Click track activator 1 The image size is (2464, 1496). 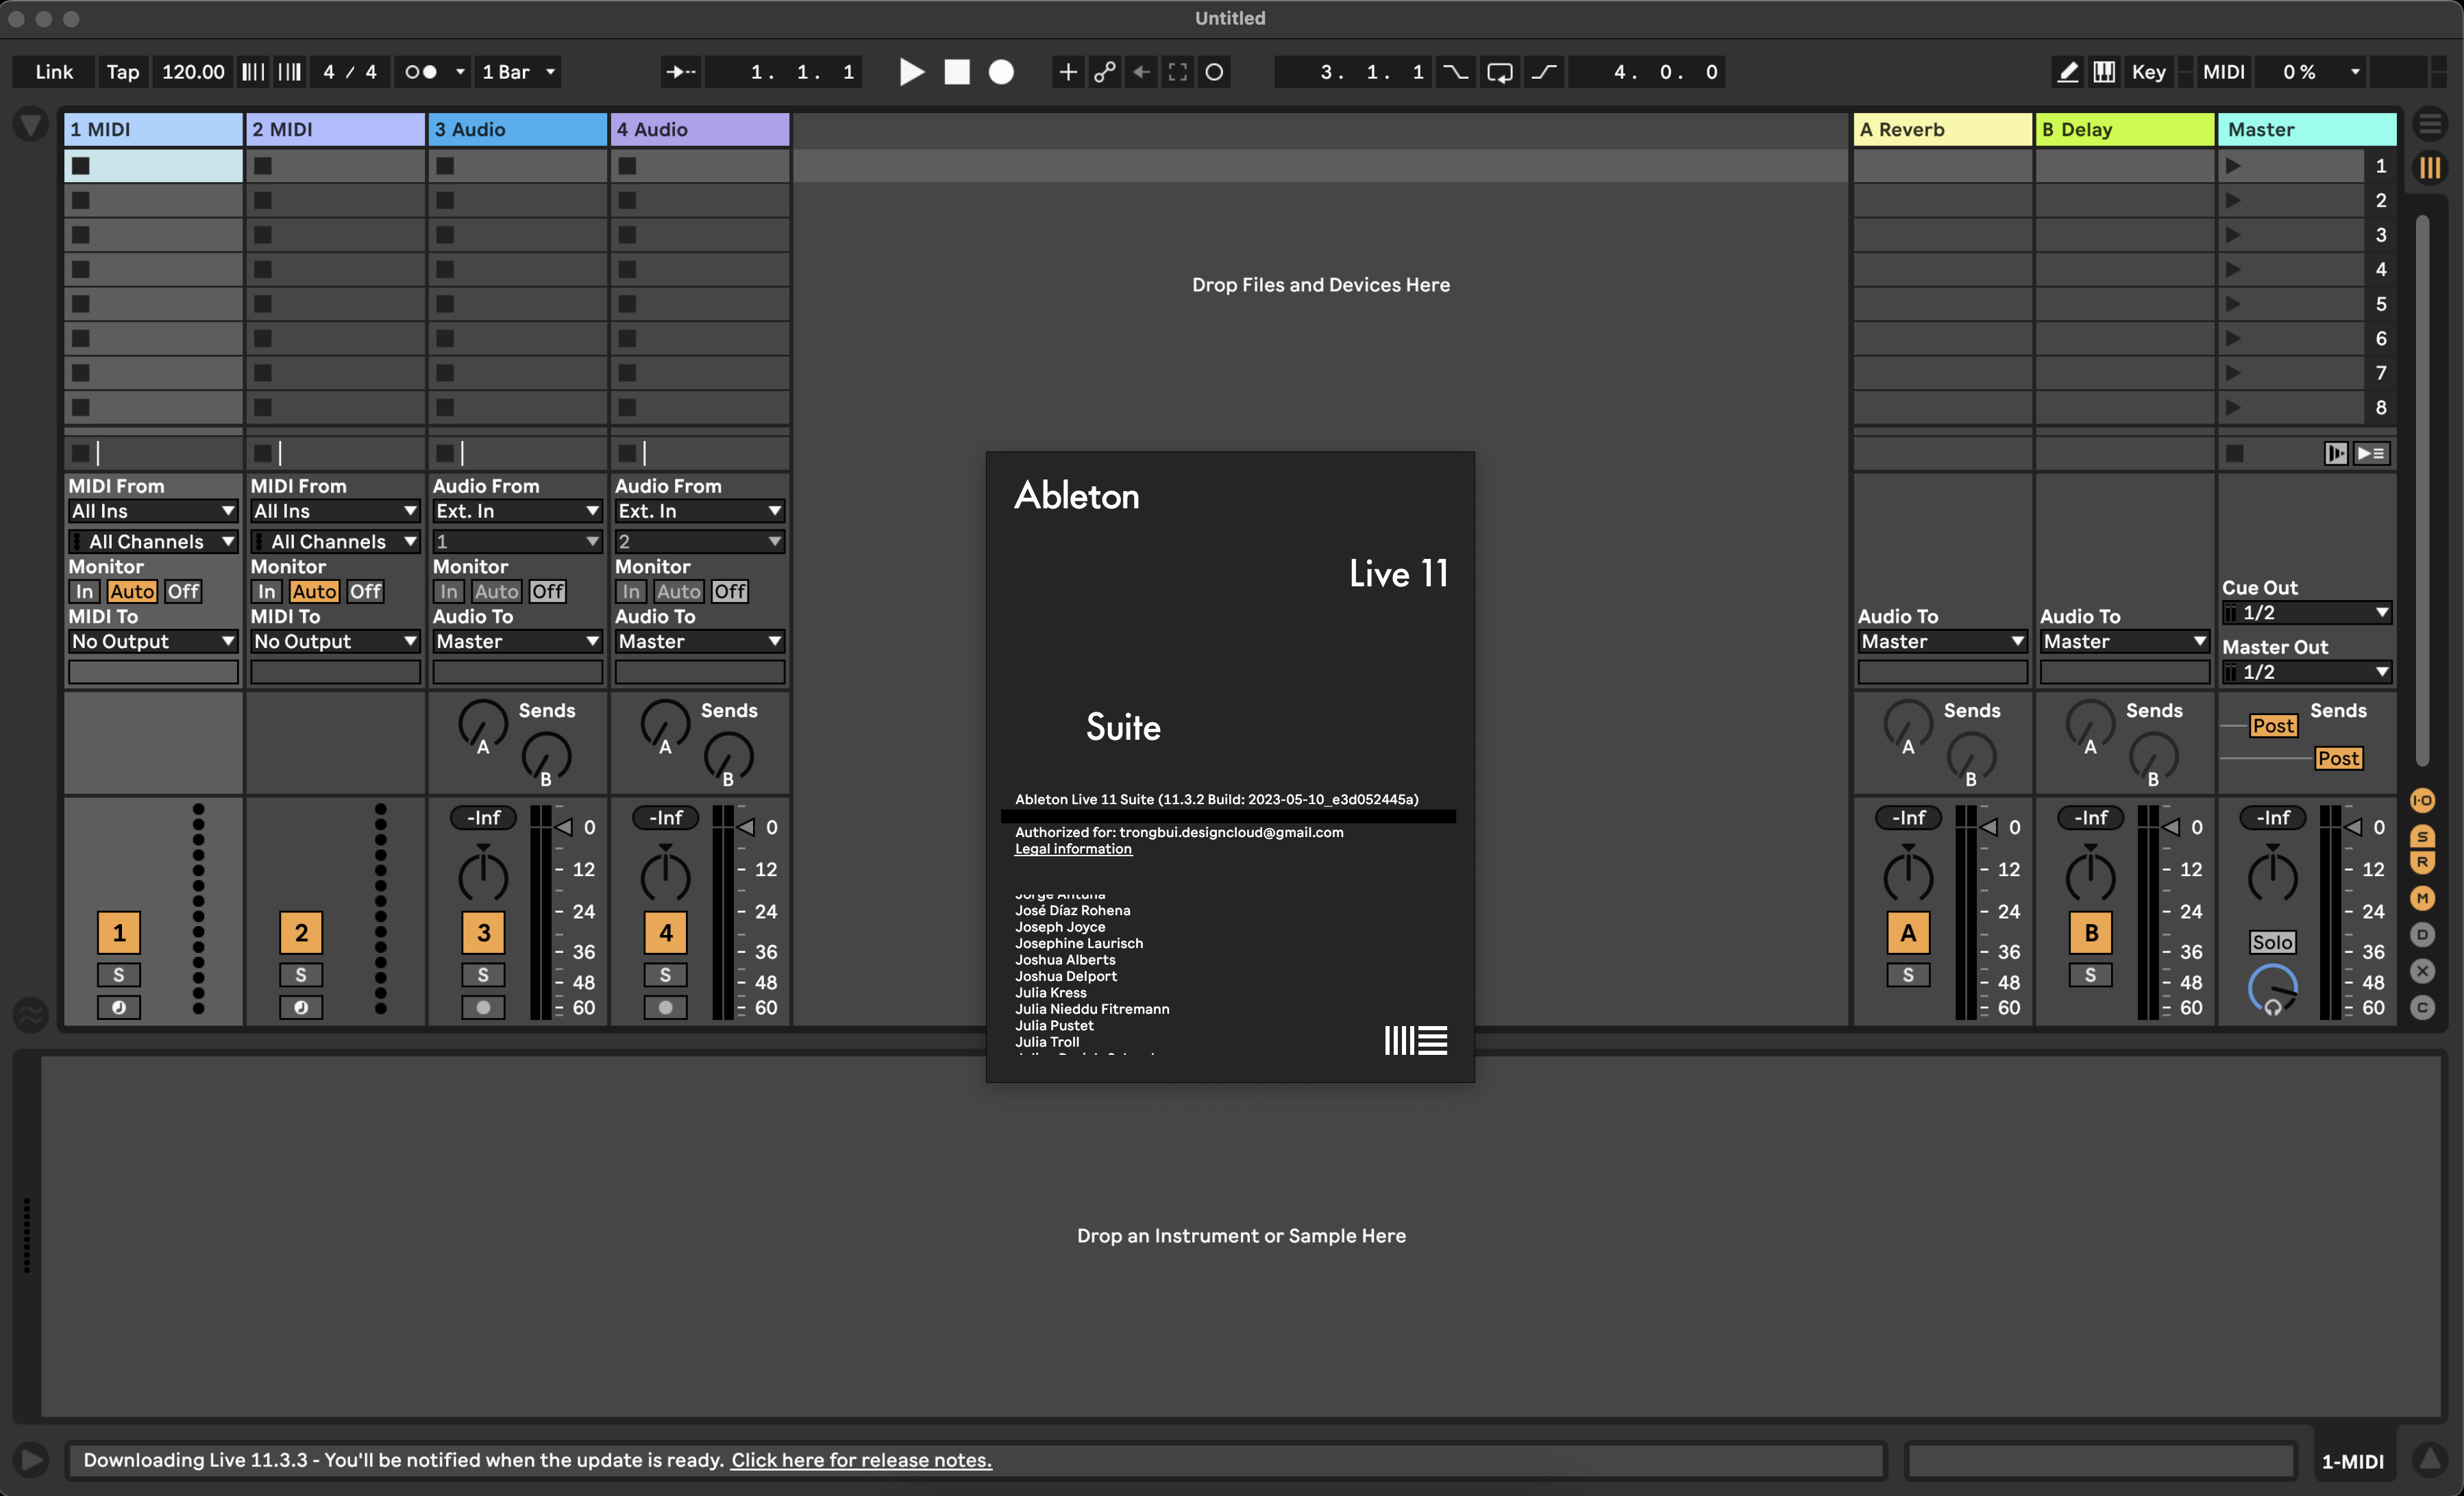tap(119, 933)
